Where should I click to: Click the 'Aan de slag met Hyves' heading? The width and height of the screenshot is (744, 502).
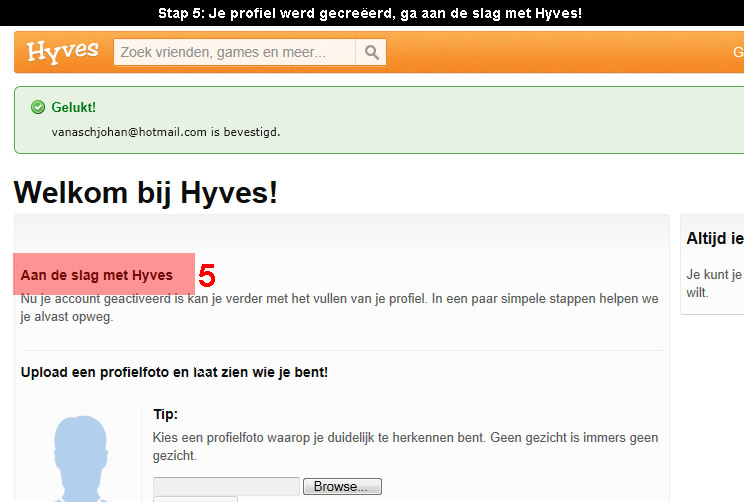tap(97, 275)
